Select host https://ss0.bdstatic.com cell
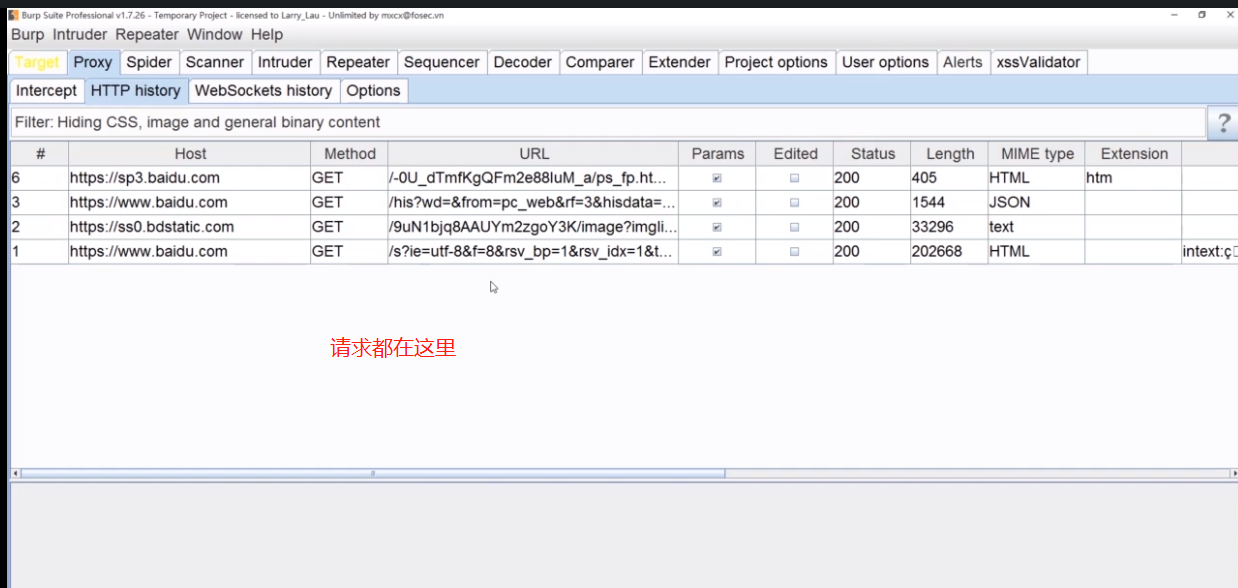 tap(190, 227)
